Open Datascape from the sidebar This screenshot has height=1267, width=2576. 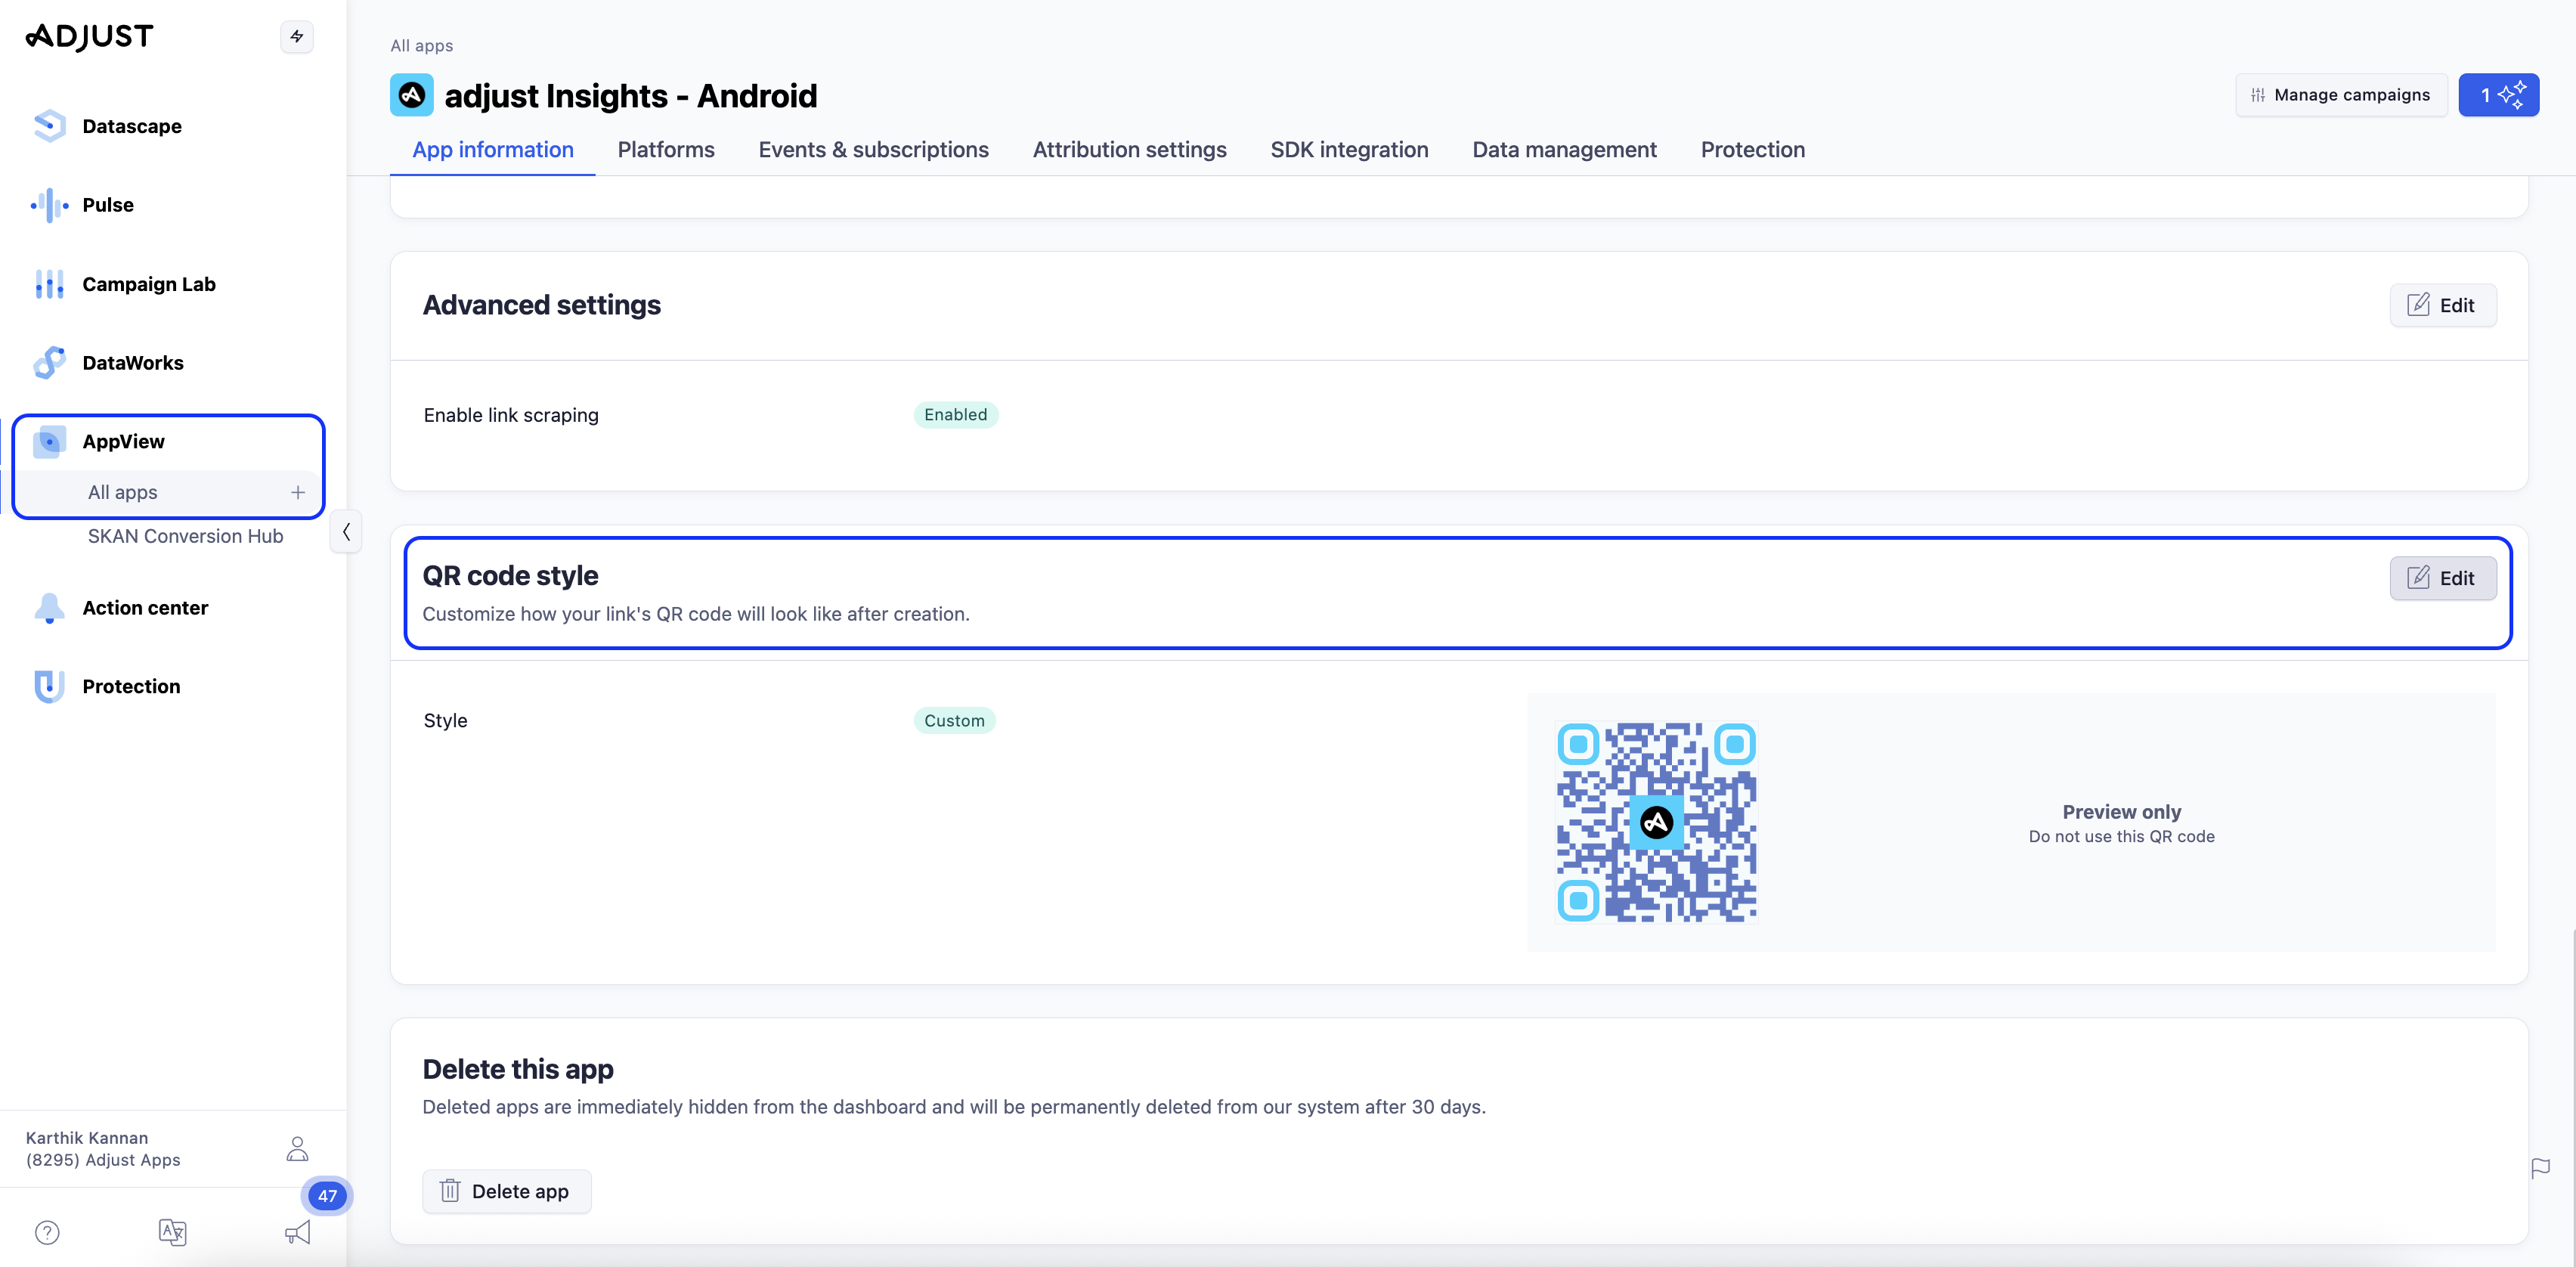pos(131,126)
